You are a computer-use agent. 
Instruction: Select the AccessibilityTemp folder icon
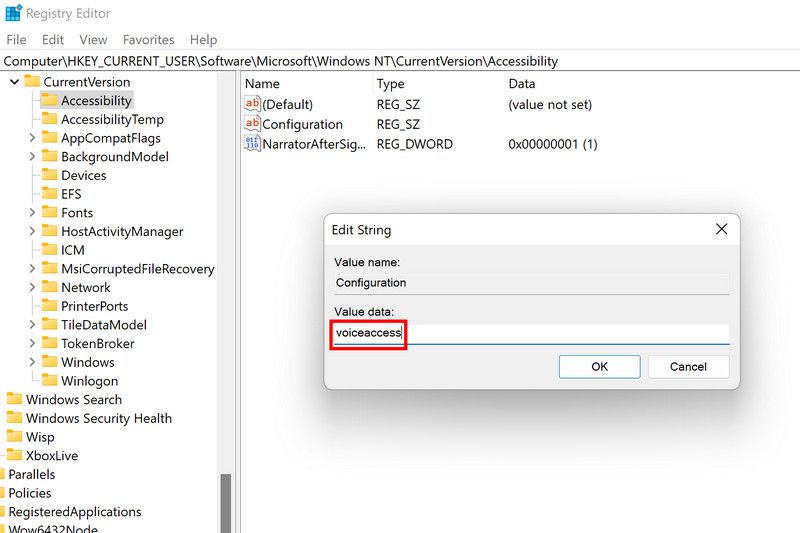(x=49, y=118)
